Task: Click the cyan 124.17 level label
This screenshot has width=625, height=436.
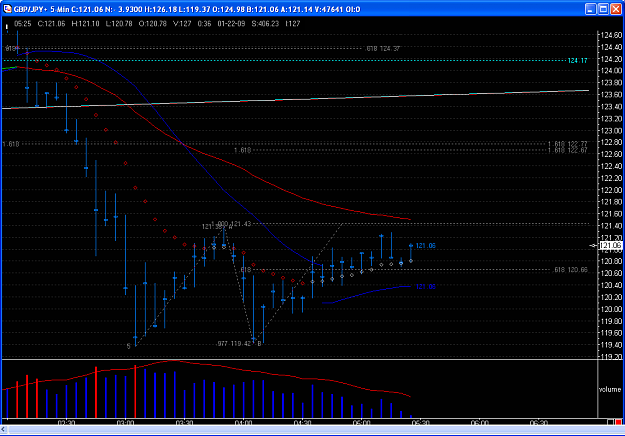Action: point(577,61)
